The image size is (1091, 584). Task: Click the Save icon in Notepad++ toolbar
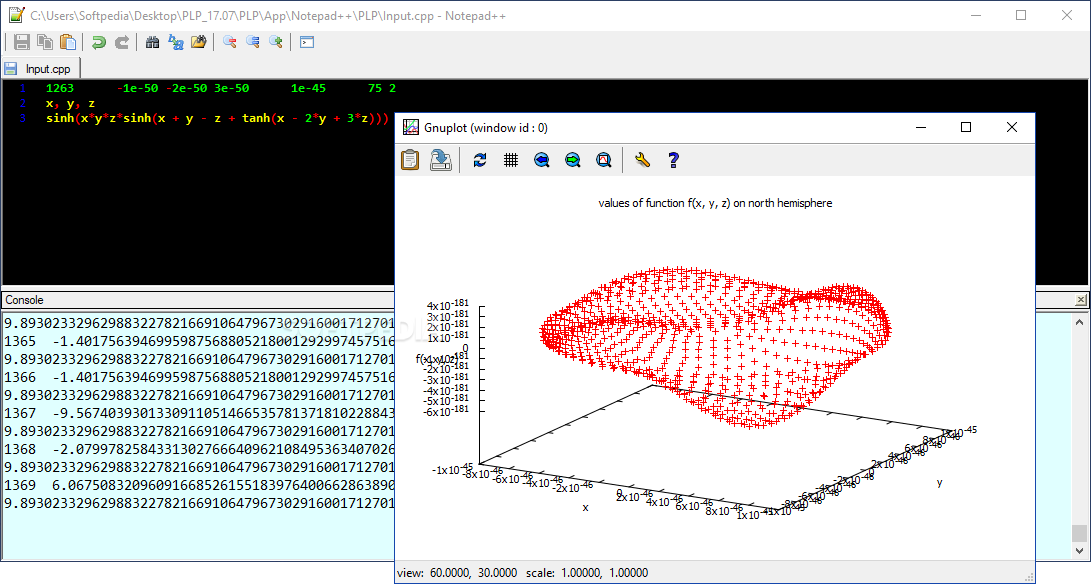(x=22, y=42)
